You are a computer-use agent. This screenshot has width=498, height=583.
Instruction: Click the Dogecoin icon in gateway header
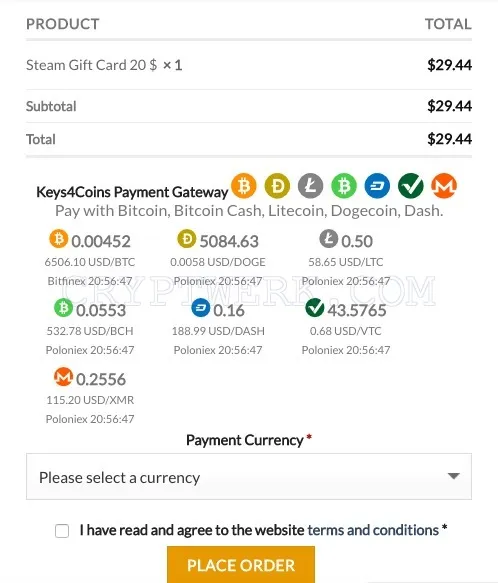pyautogui.click(x=277, y=186)
